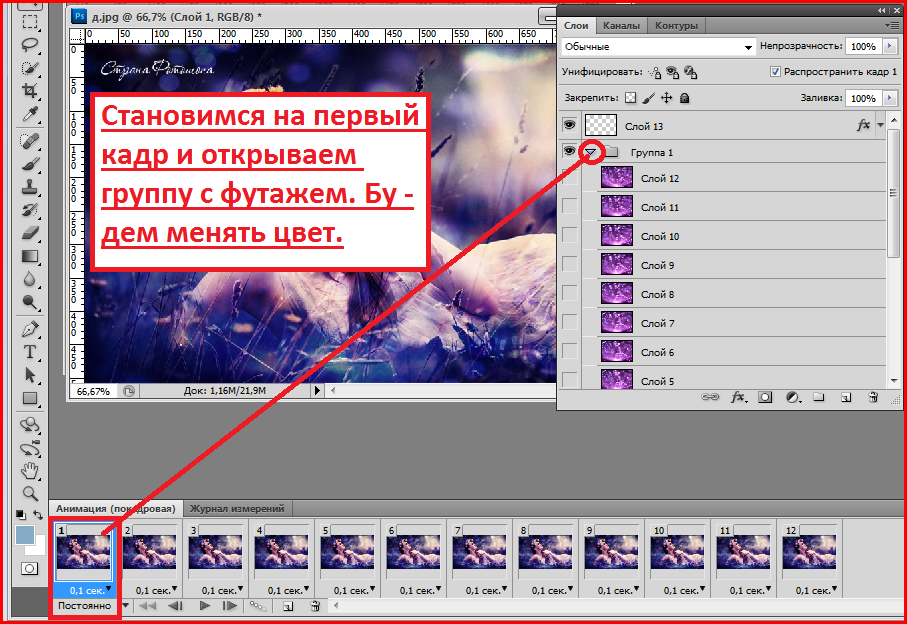Switch to the Контуры tab
This screenshot has height=624, width=907.
coord(676,25)
